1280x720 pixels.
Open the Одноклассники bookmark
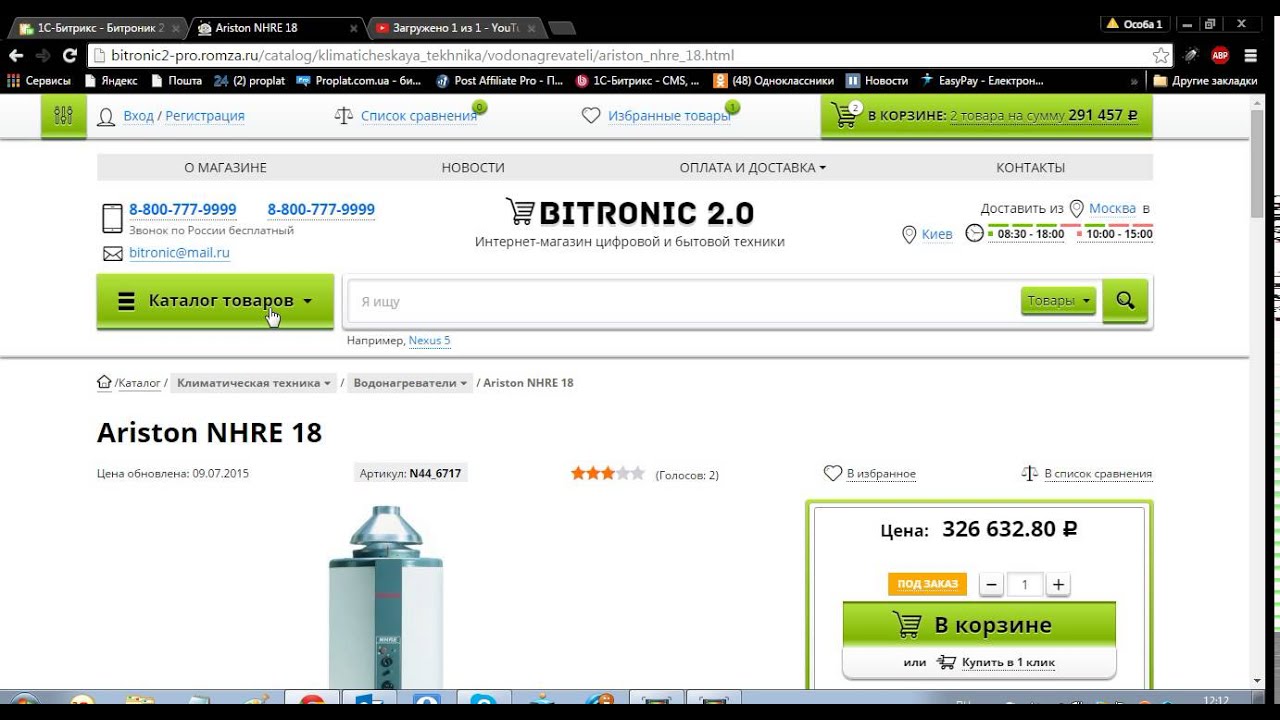pos(772,81)
